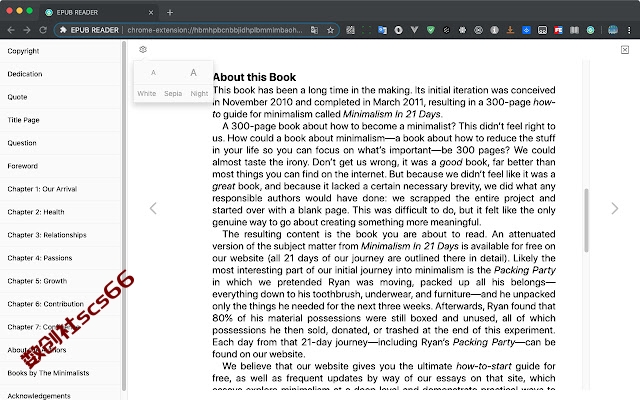Decrease font size with the small A
This screenshot has height=400, width=640.
153,73
